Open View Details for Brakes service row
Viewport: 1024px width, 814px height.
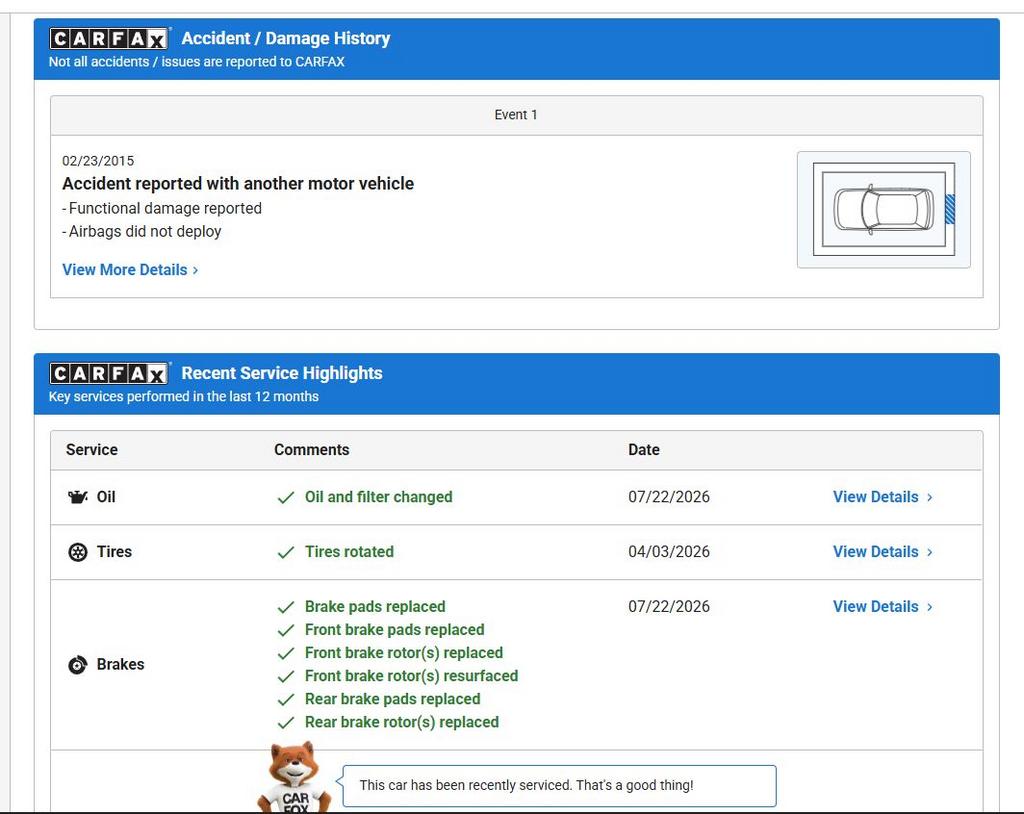(882, 607)
